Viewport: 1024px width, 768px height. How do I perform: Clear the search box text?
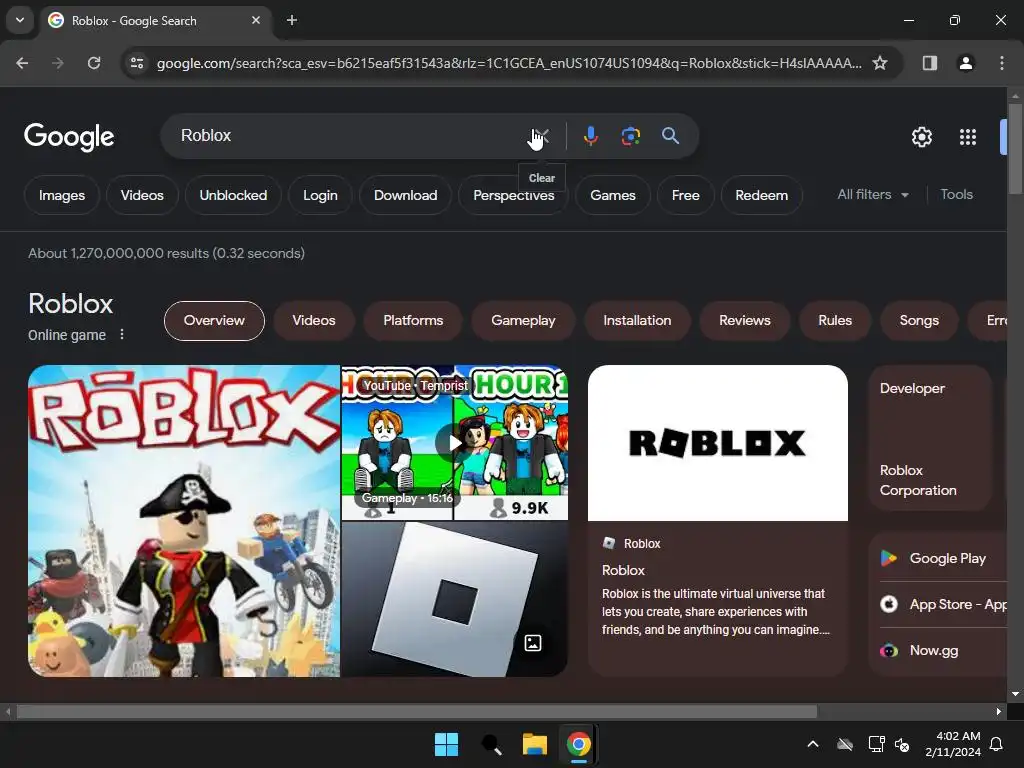540,136
